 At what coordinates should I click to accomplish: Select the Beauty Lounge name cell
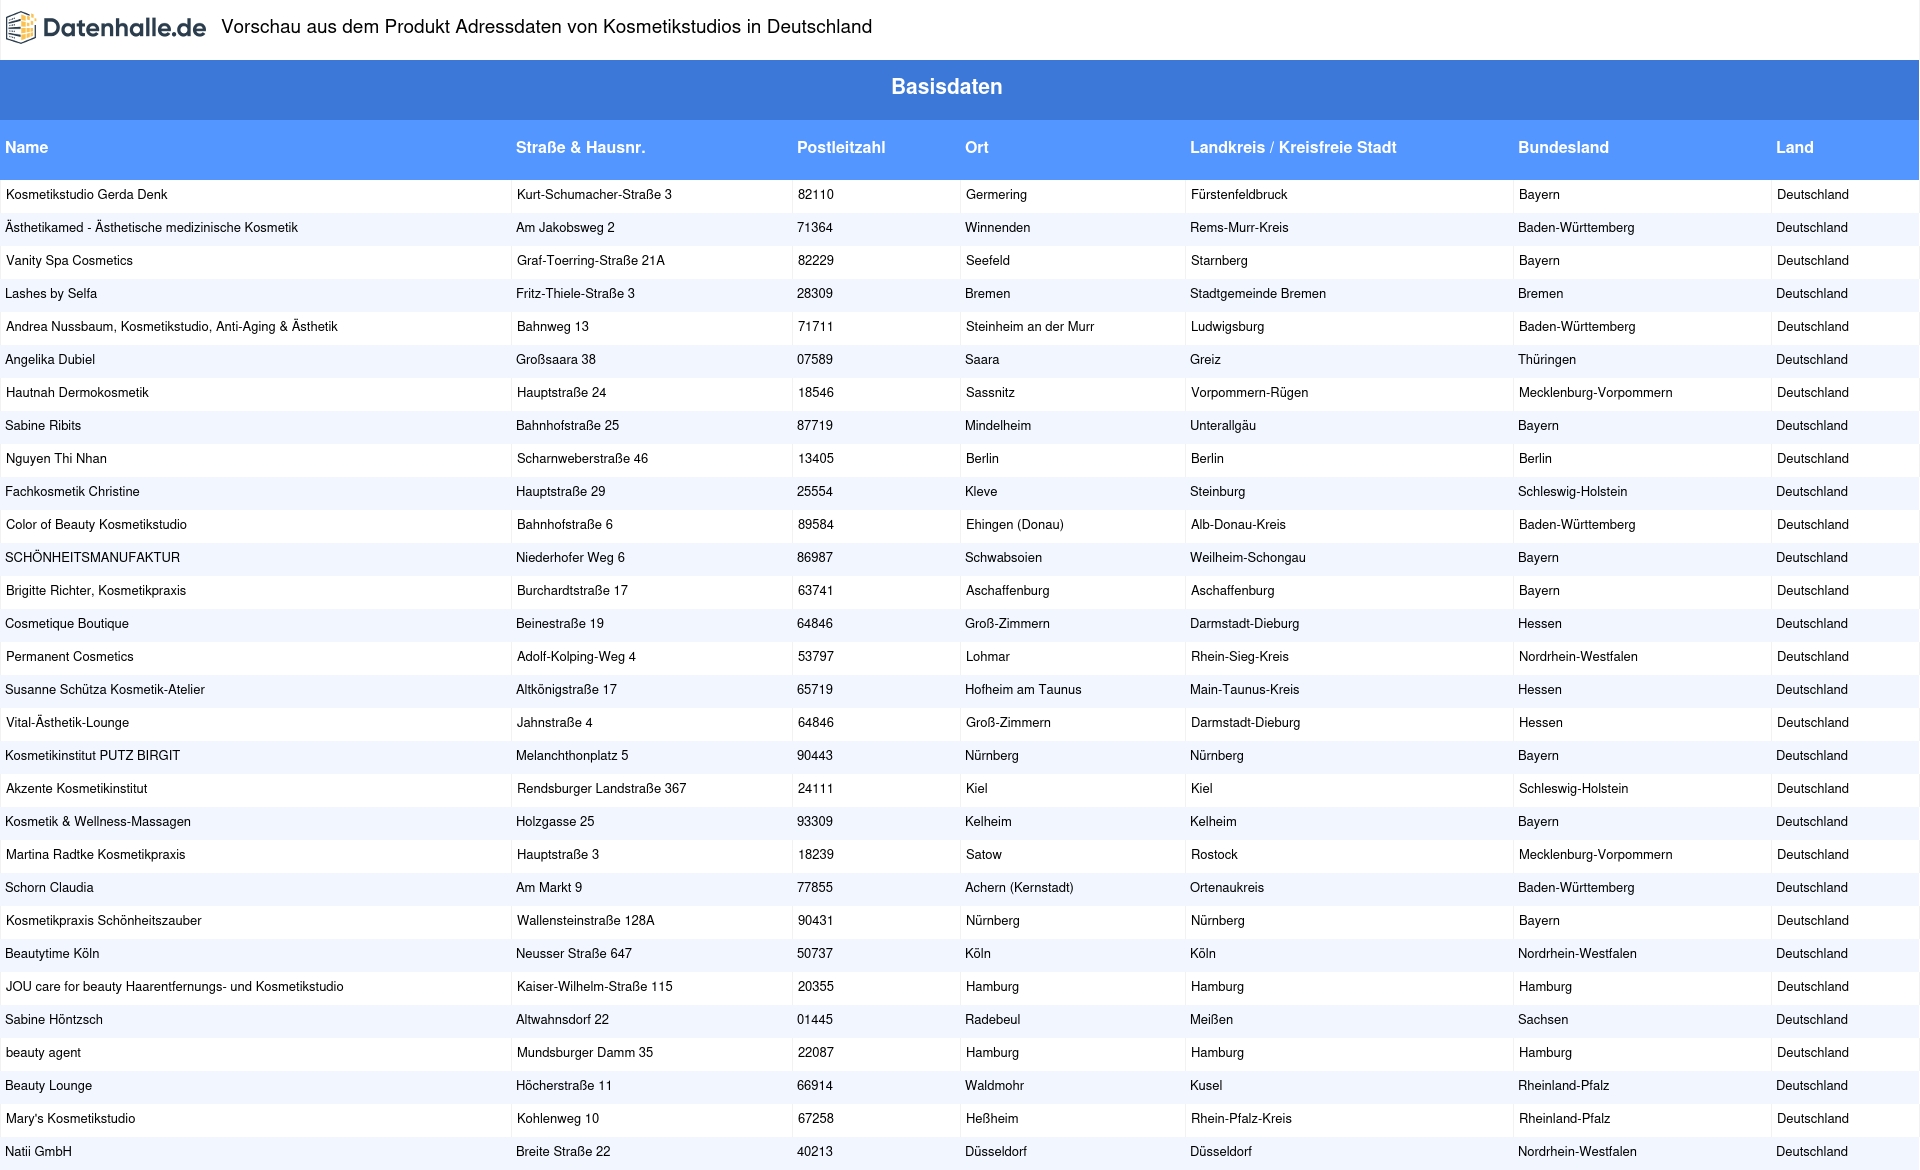(x=48, y=1086)
